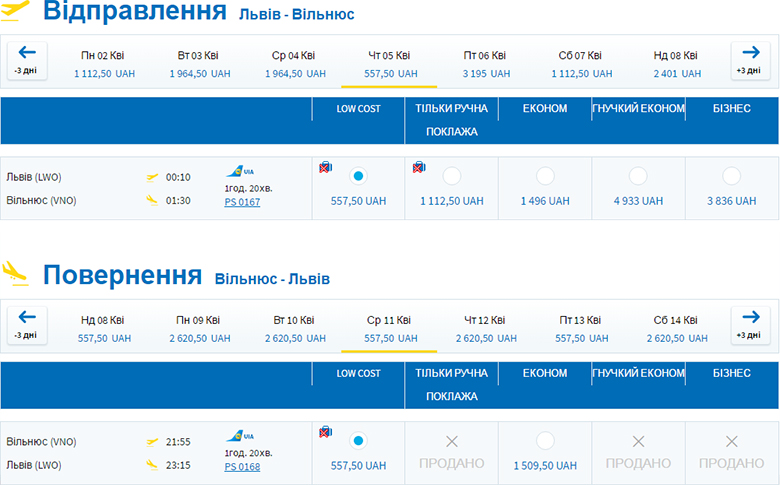Click no-baggage icon in departure Low Cost cell
The height and width of the screenshot is (485, 780).
coord(325,167)
